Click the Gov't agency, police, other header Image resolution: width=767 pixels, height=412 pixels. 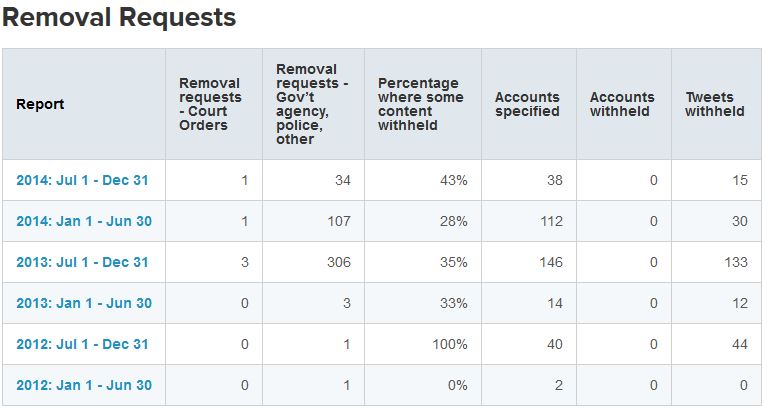tap(311, 104)
